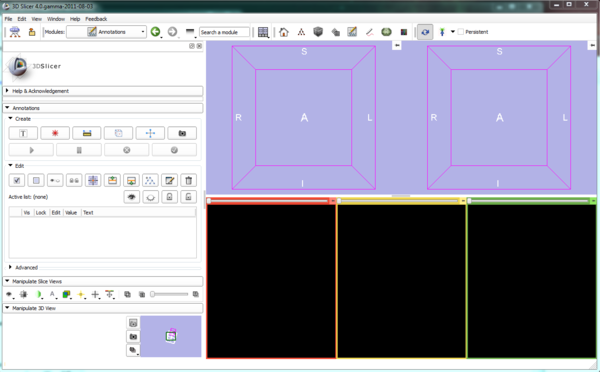Jump slices to selected annotation

[93, 180]
